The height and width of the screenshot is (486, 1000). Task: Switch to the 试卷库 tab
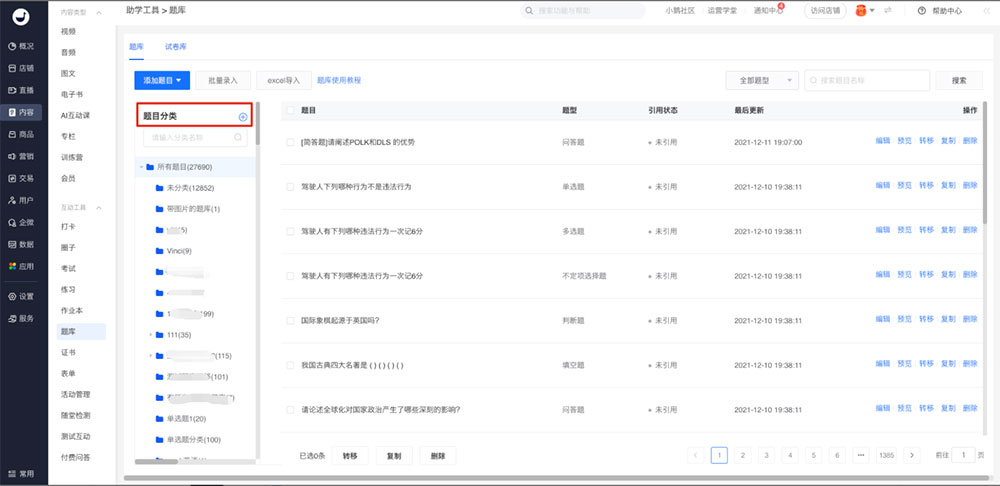click(176, 47)
